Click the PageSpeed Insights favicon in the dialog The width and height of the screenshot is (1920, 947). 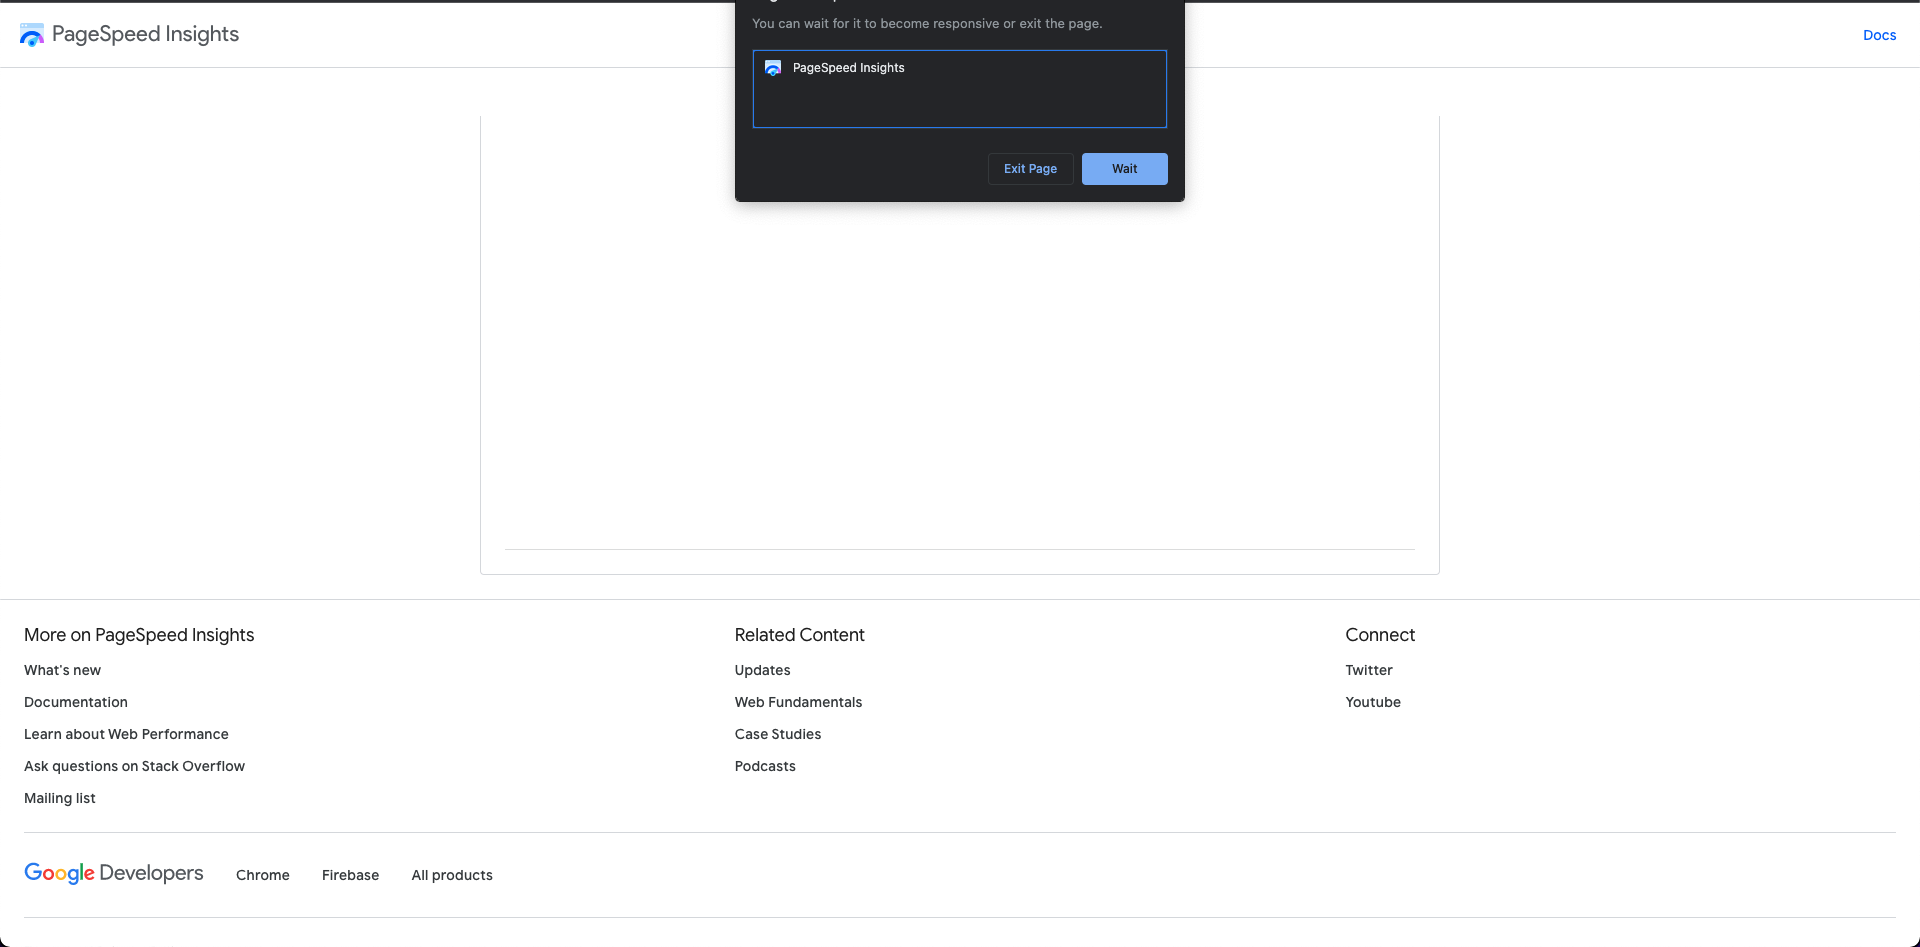(x=772, y=68)
